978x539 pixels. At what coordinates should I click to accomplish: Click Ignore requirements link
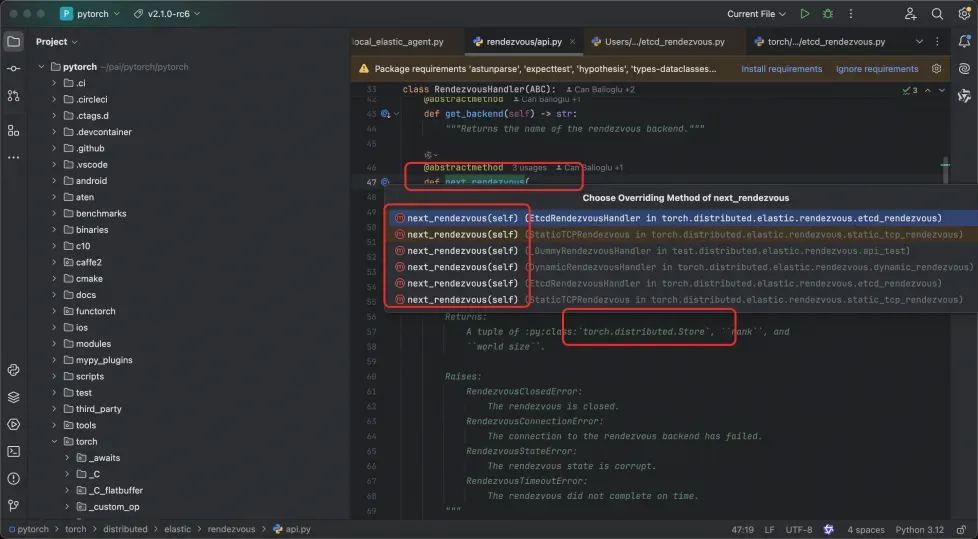pos(877,69)
